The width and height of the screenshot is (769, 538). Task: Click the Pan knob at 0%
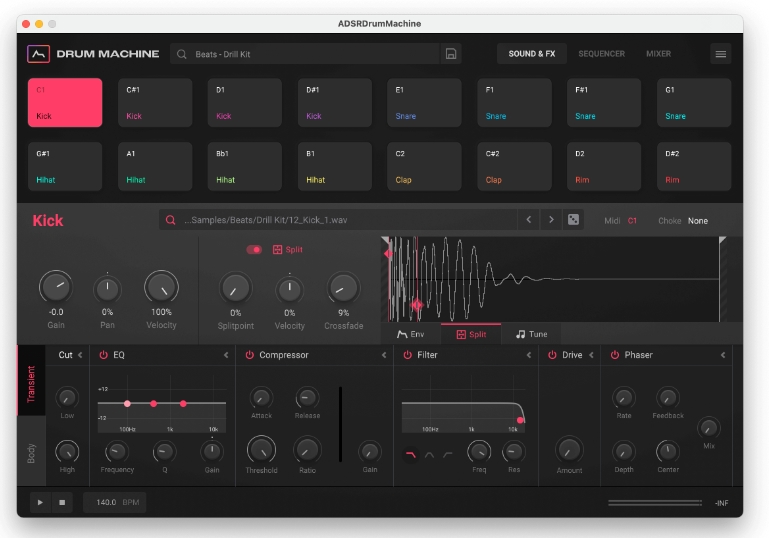107,289
